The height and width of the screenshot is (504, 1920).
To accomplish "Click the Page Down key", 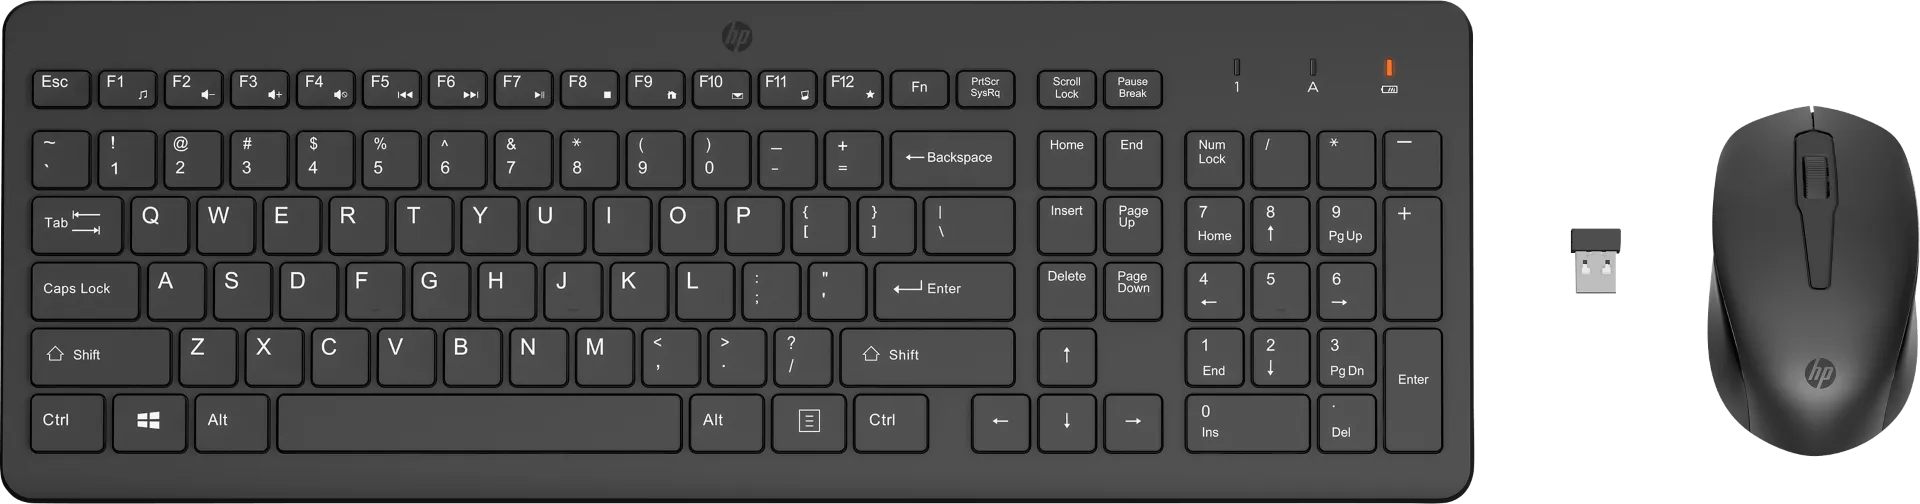I will pos(1133,290).
